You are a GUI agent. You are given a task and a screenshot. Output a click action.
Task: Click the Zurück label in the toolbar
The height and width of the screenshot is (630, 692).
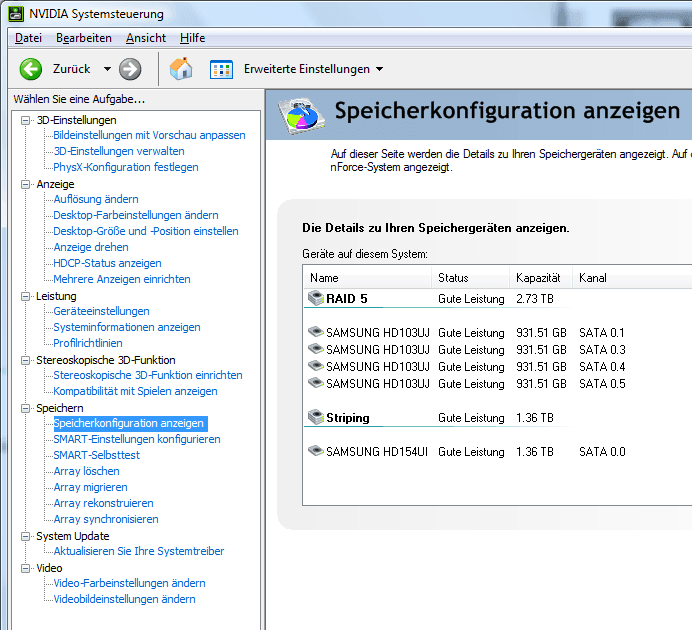click(x=71, y=69)
